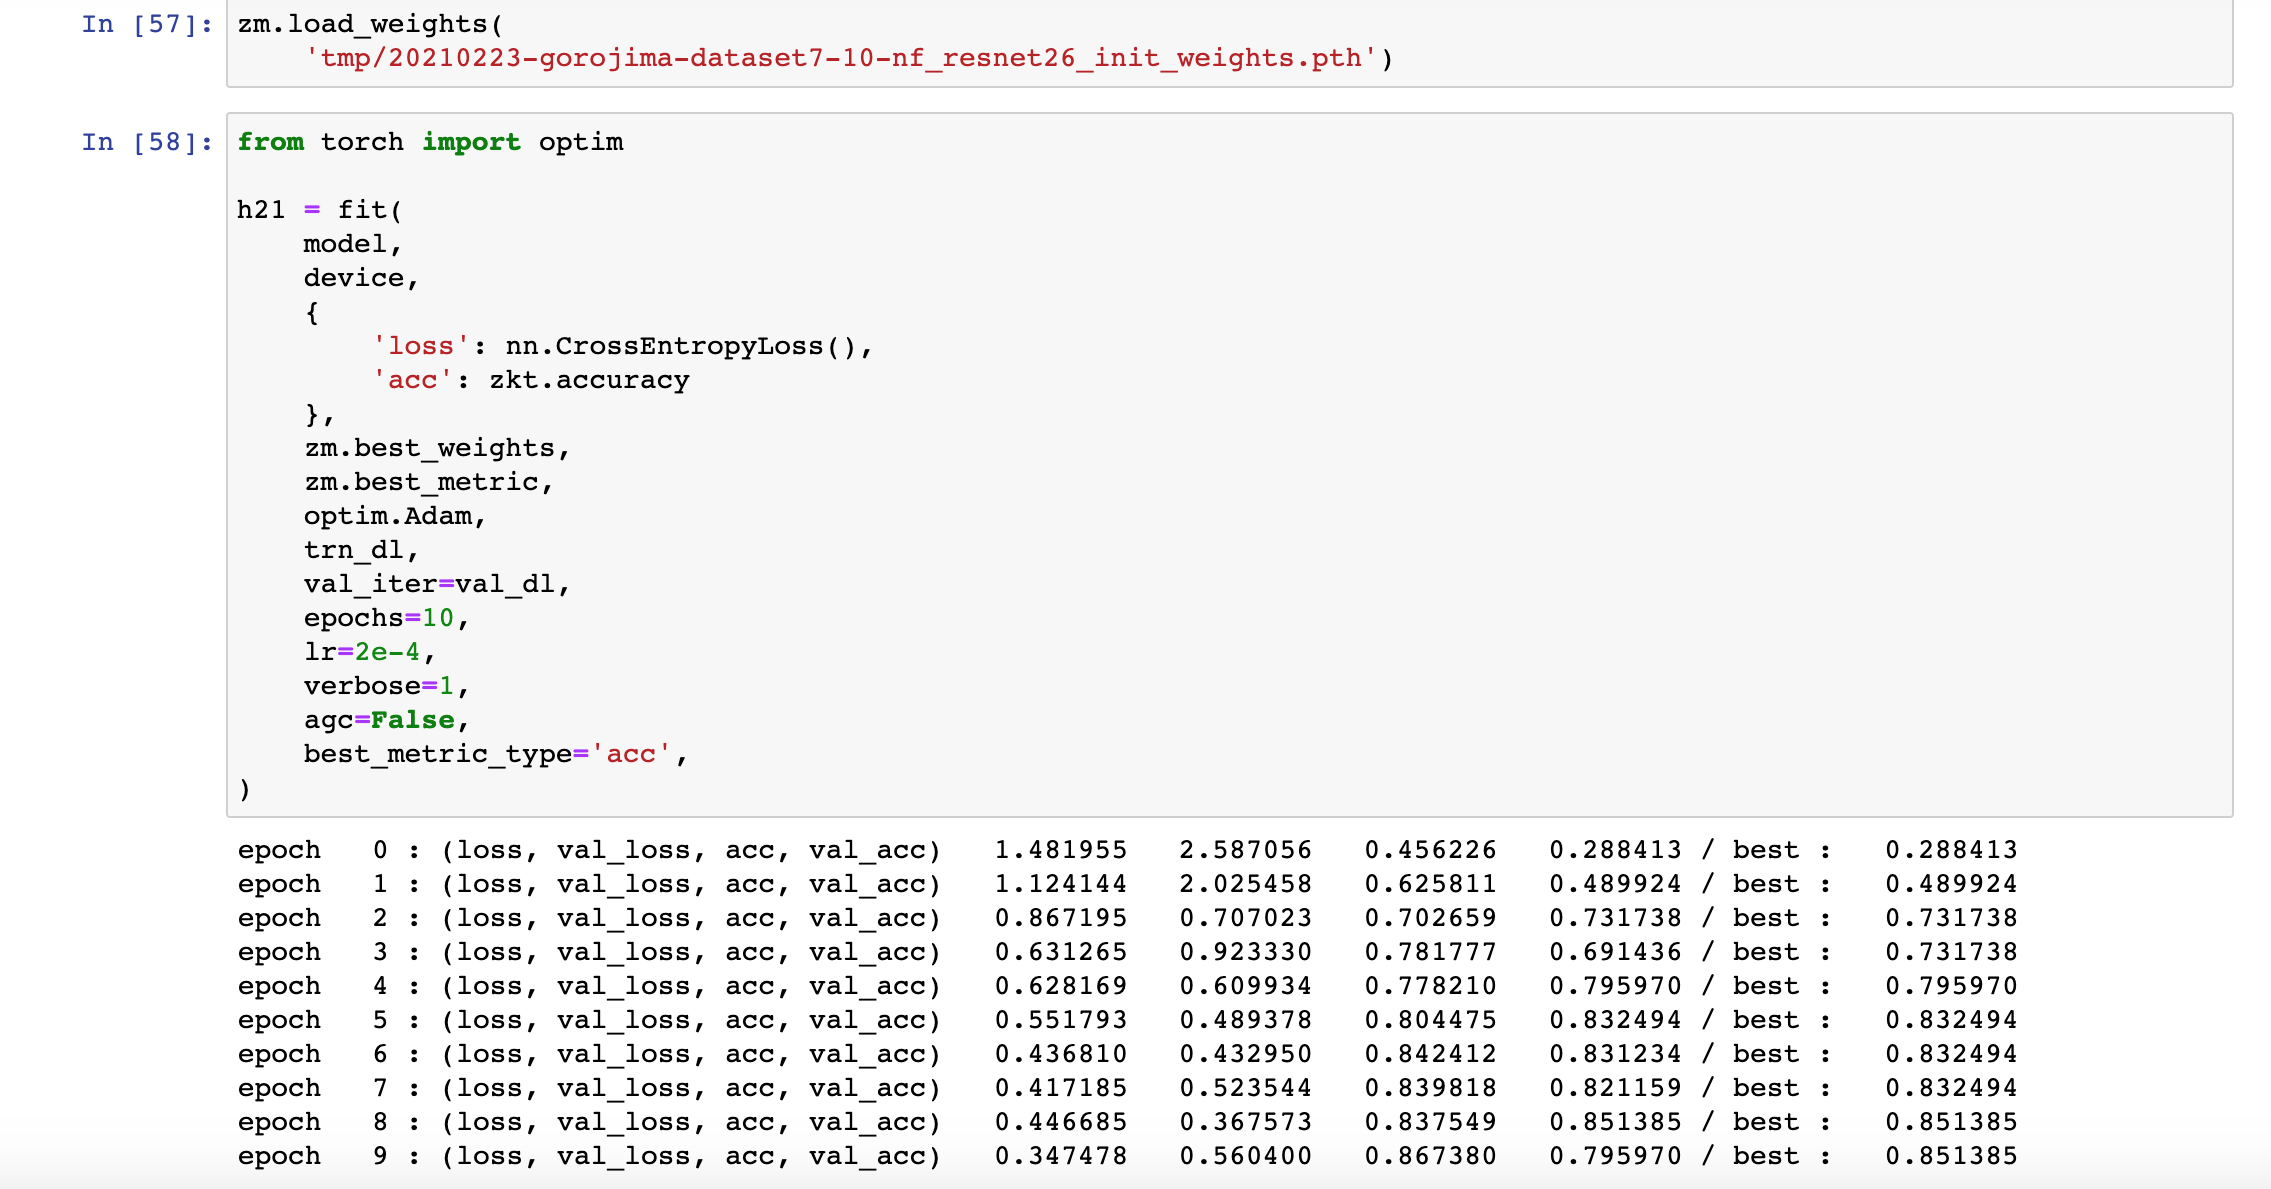The width and height of the screenshot is (2271, 1189).
Task: Click the val_iter=val_dl argument
Action: pyautogui.click(x=437, y=584)
